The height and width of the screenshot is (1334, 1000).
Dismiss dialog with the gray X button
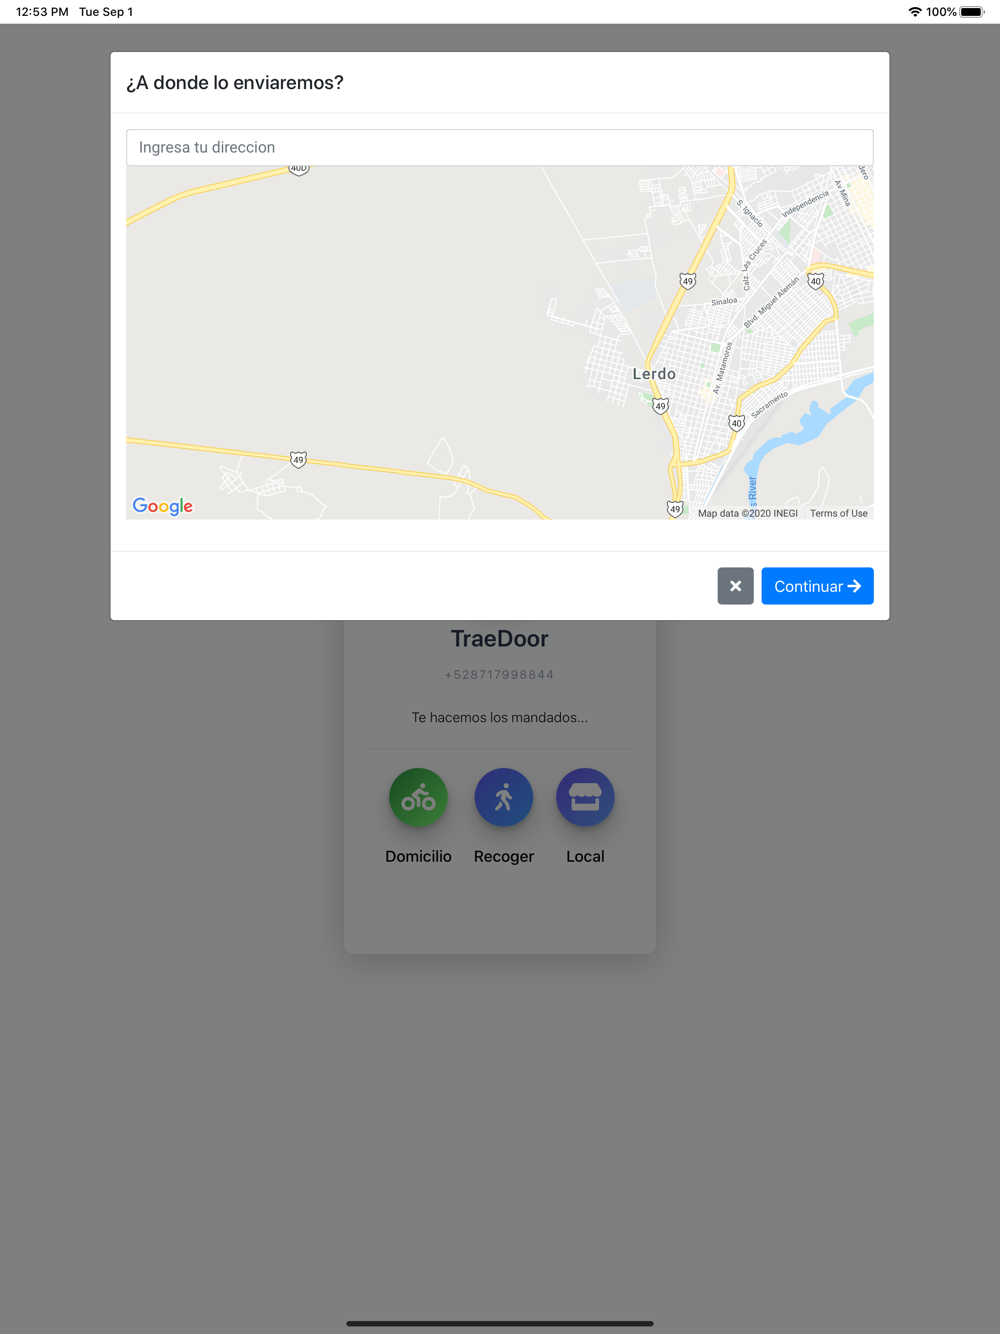coord(735,586)
